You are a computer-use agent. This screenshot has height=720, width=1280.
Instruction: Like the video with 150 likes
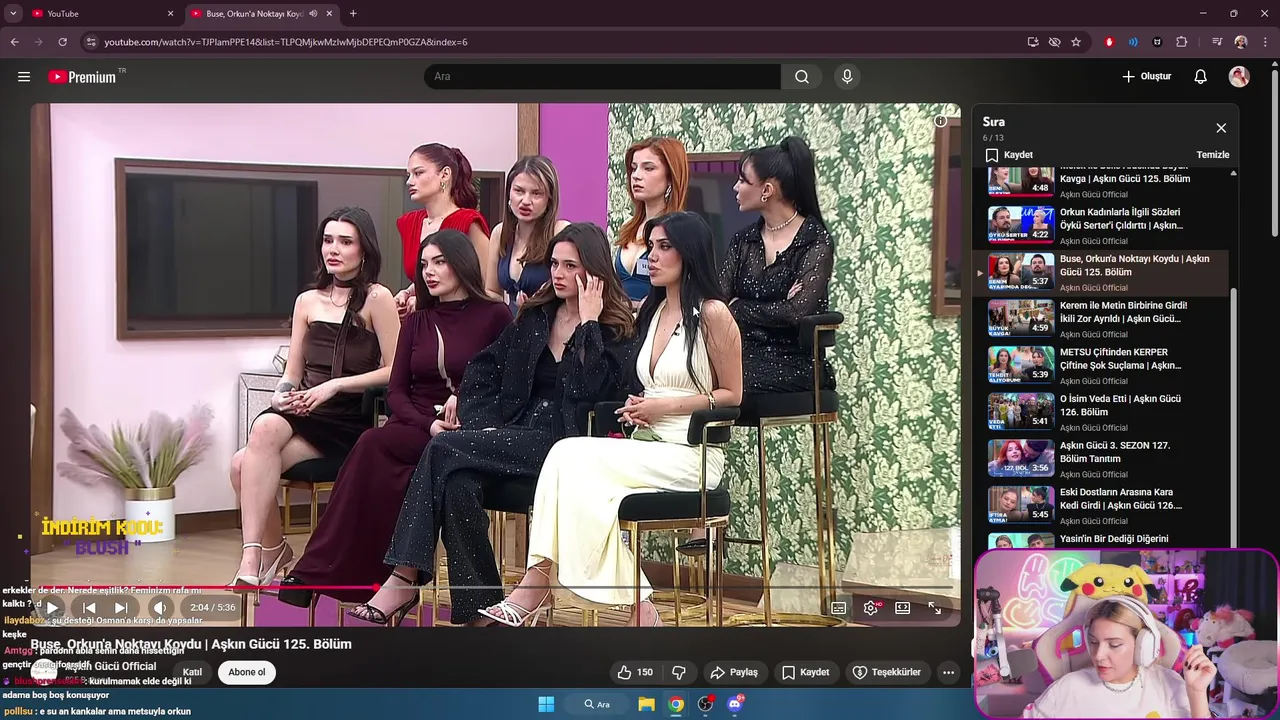pos(635,672)
